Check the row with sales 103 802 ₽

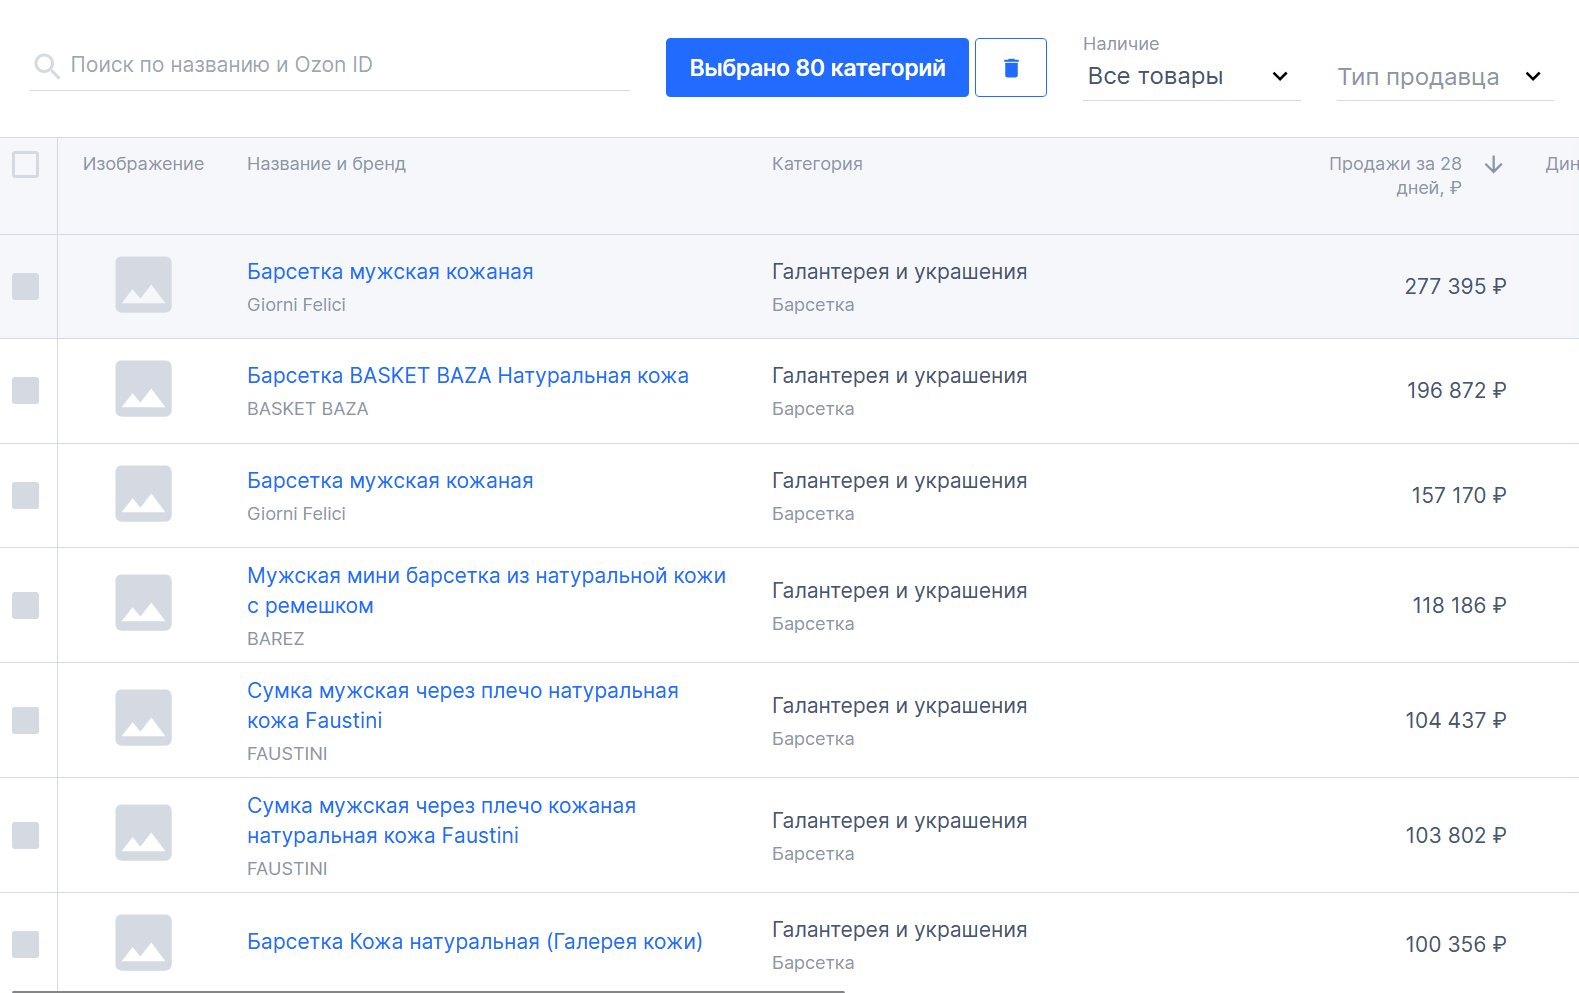click(x=26, y=836)
